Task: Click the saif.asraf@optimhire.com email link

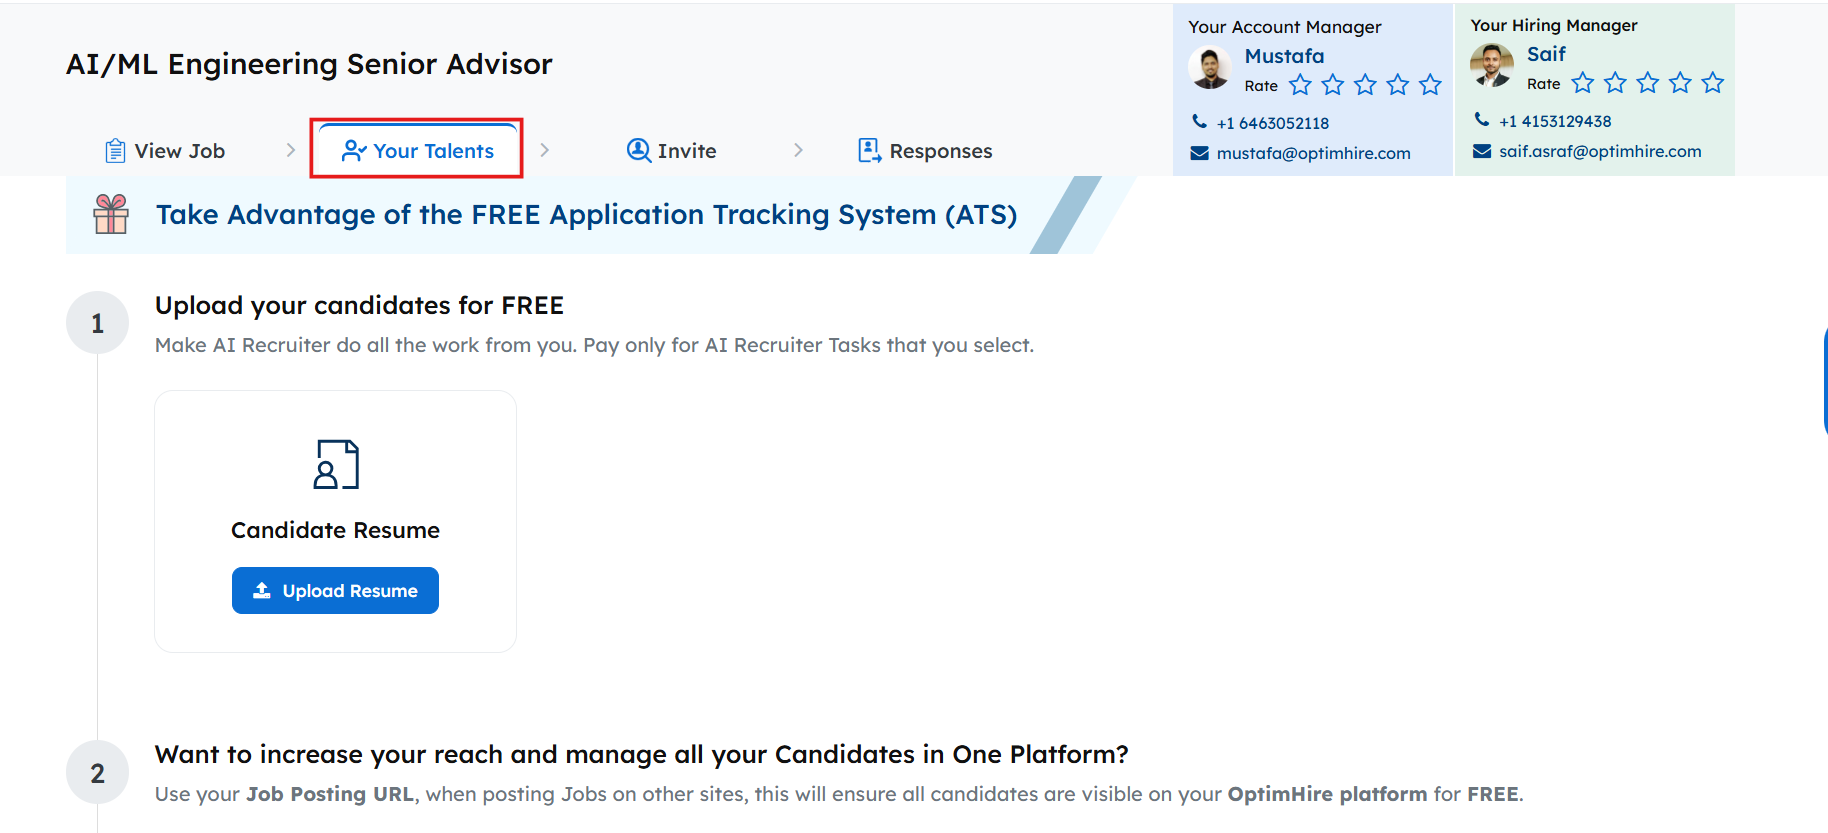Action: coord(1599,151)
